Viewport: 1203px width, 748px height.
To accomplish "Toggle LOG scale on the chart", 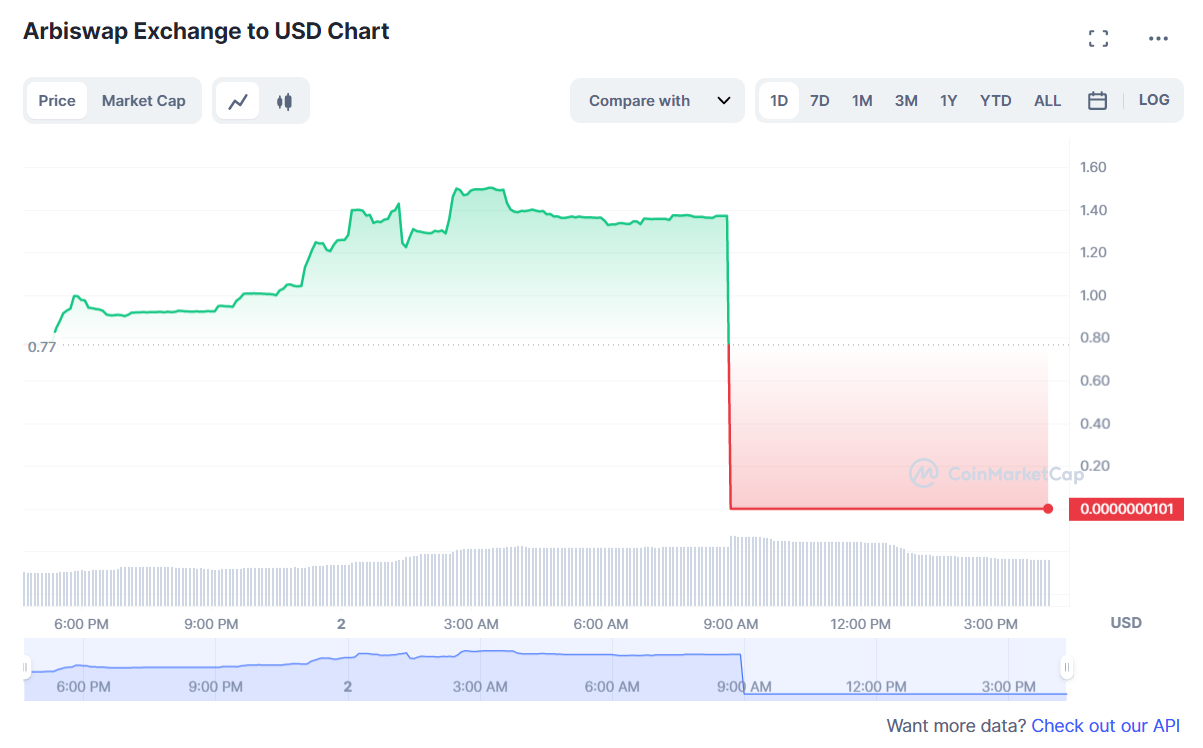I will pyautogui.click(x=1154, y=100).
